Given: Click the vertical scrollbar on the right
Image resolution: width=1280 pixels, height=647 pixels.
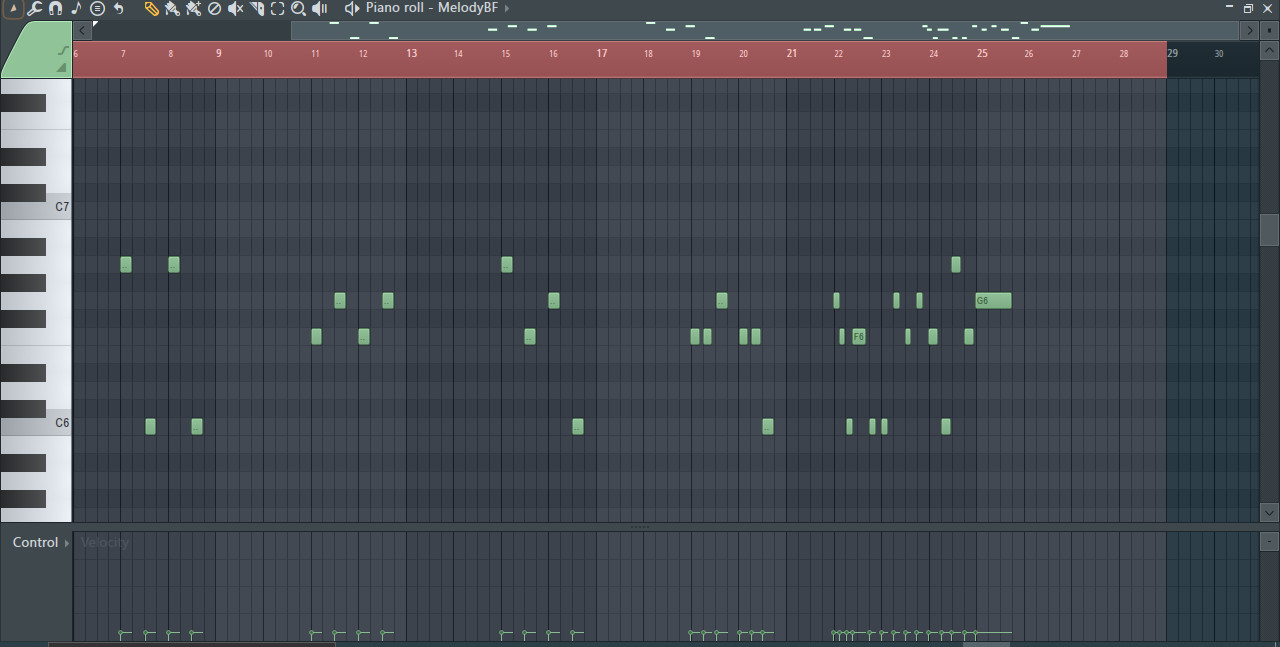Looking at the screenshot, I should point(1271,232).
